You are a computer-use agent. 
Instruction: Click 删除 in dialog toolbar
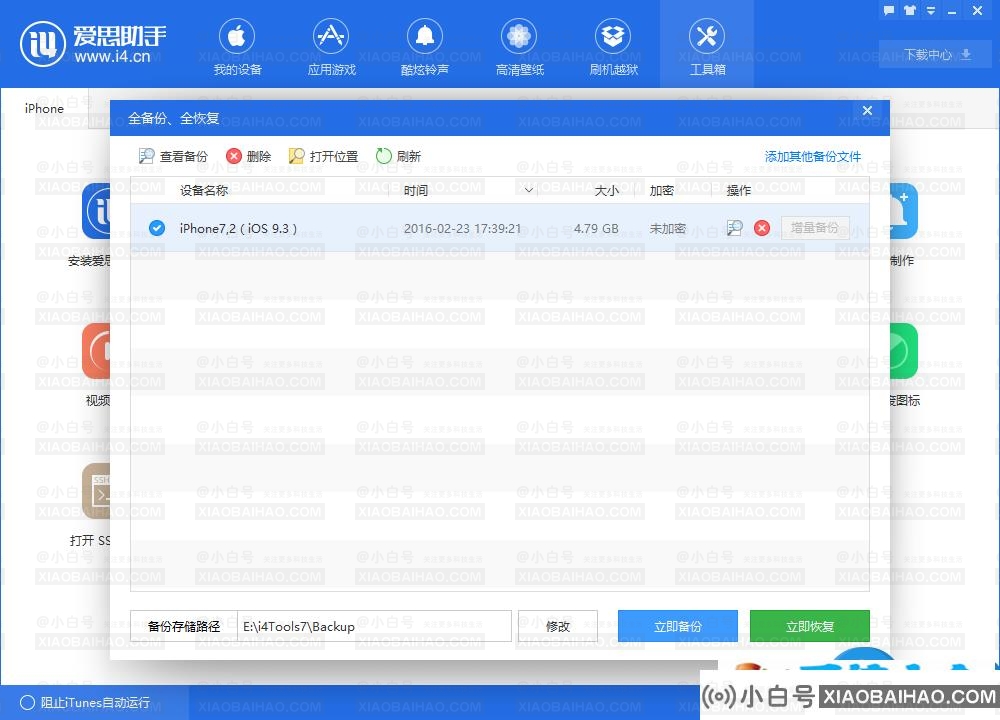tap(249, 156)
